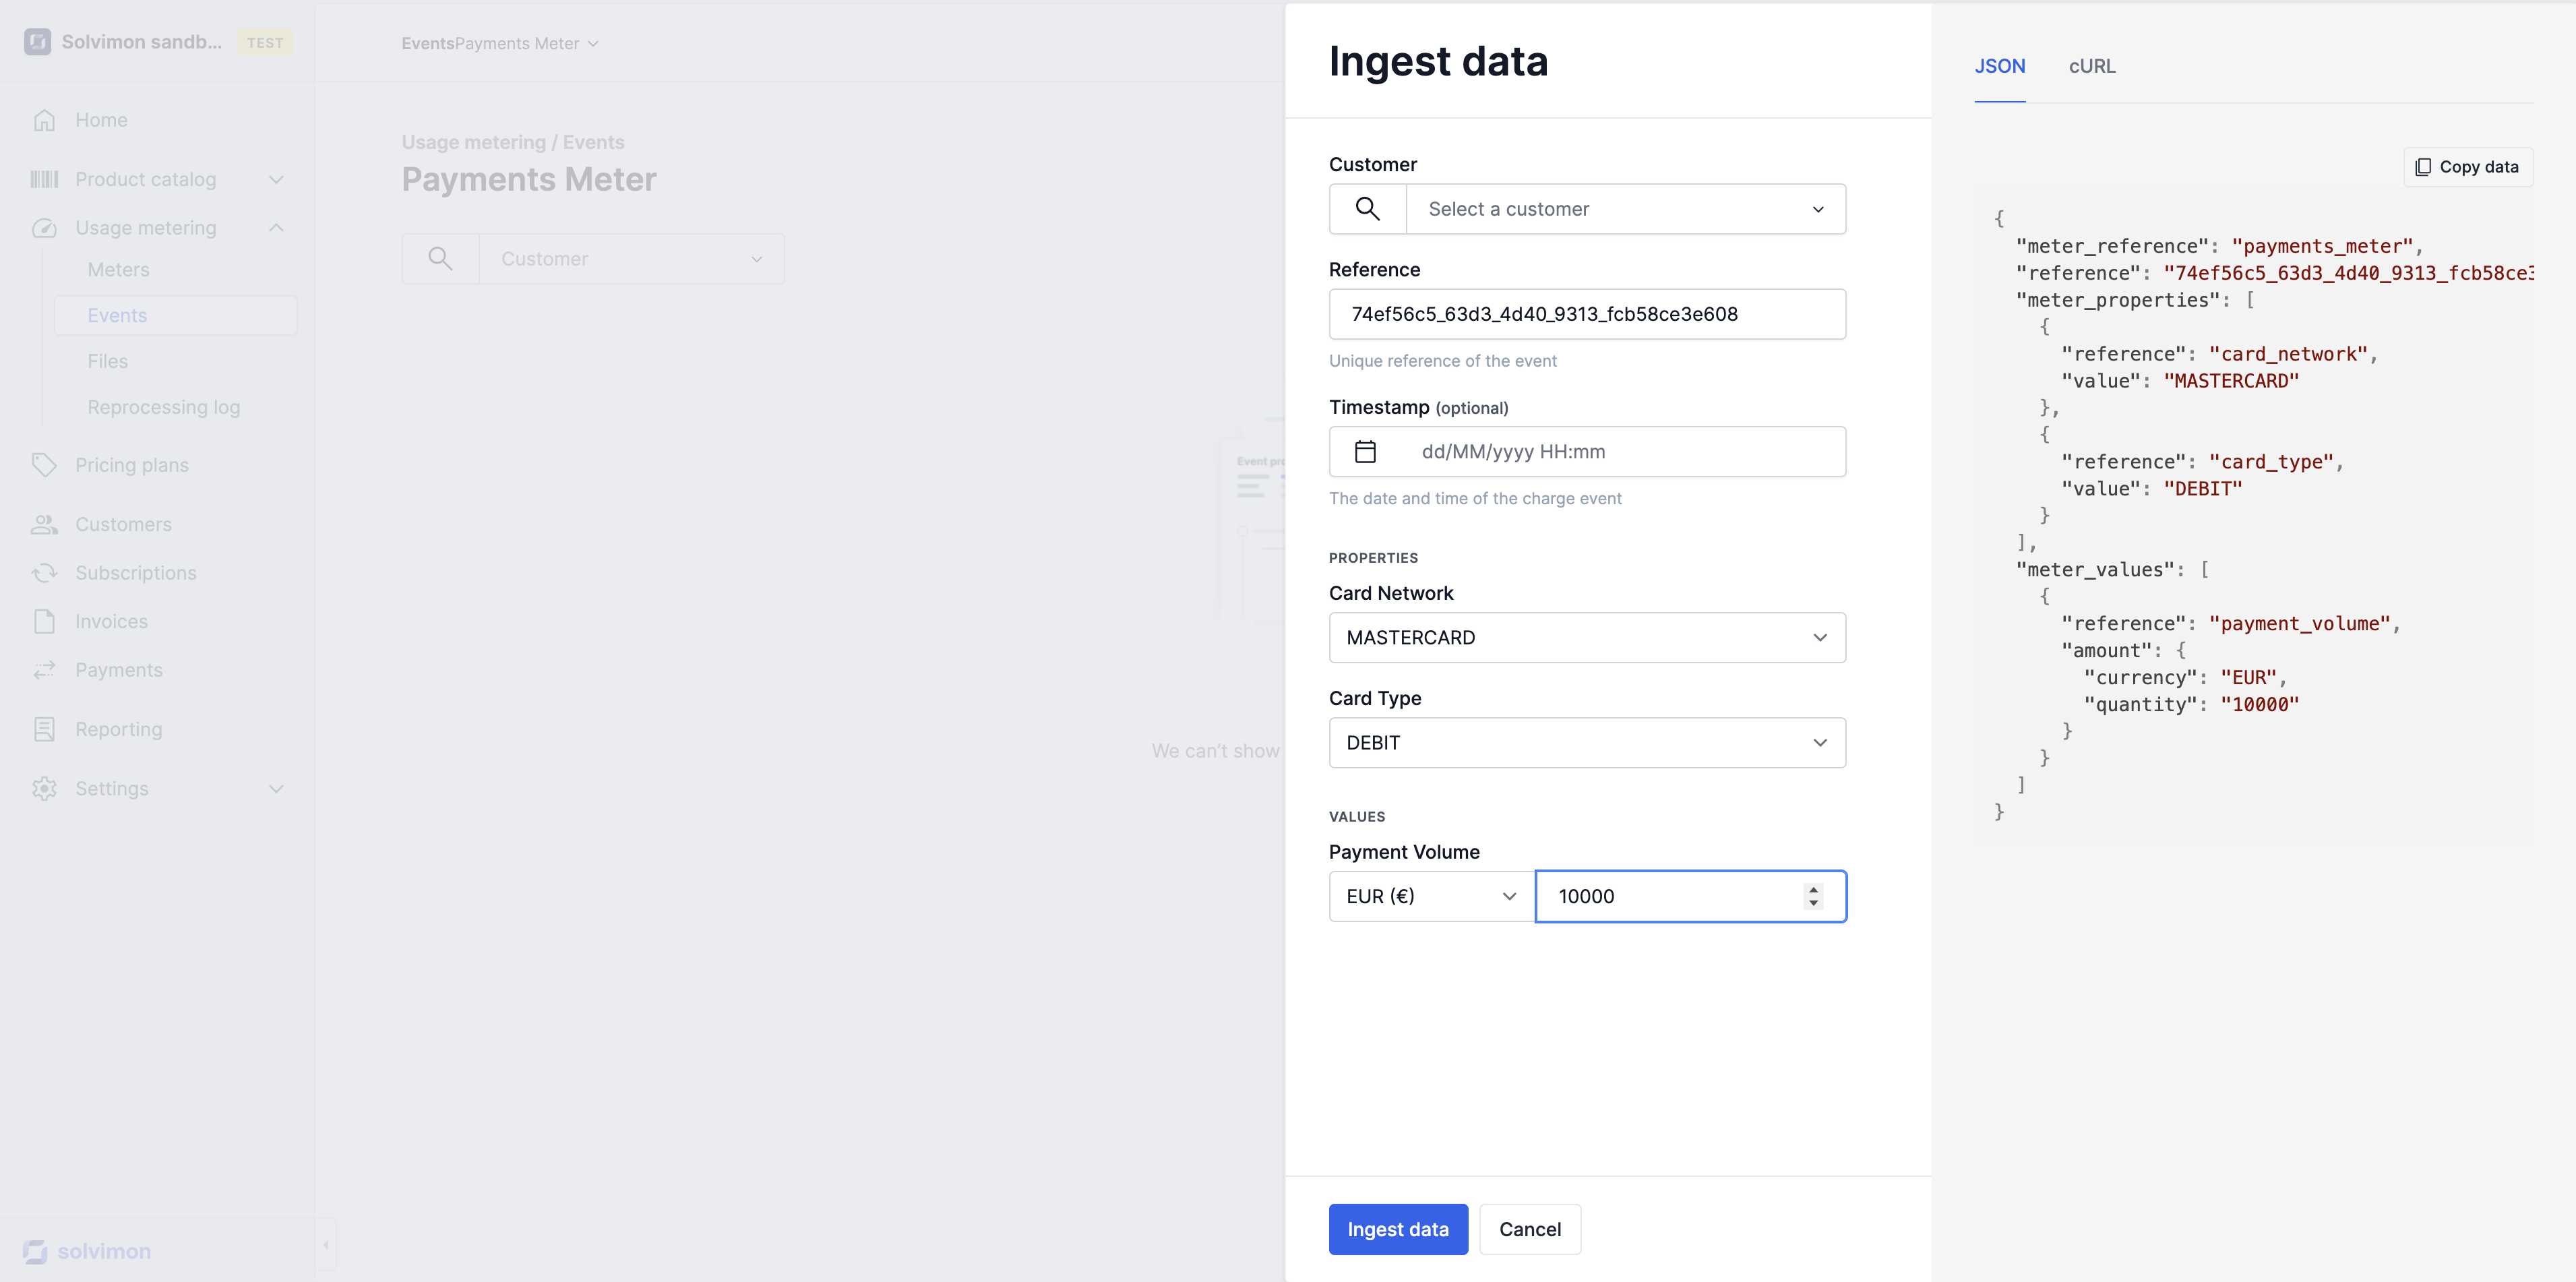Click the Cancel button

pos(1529,1230)
